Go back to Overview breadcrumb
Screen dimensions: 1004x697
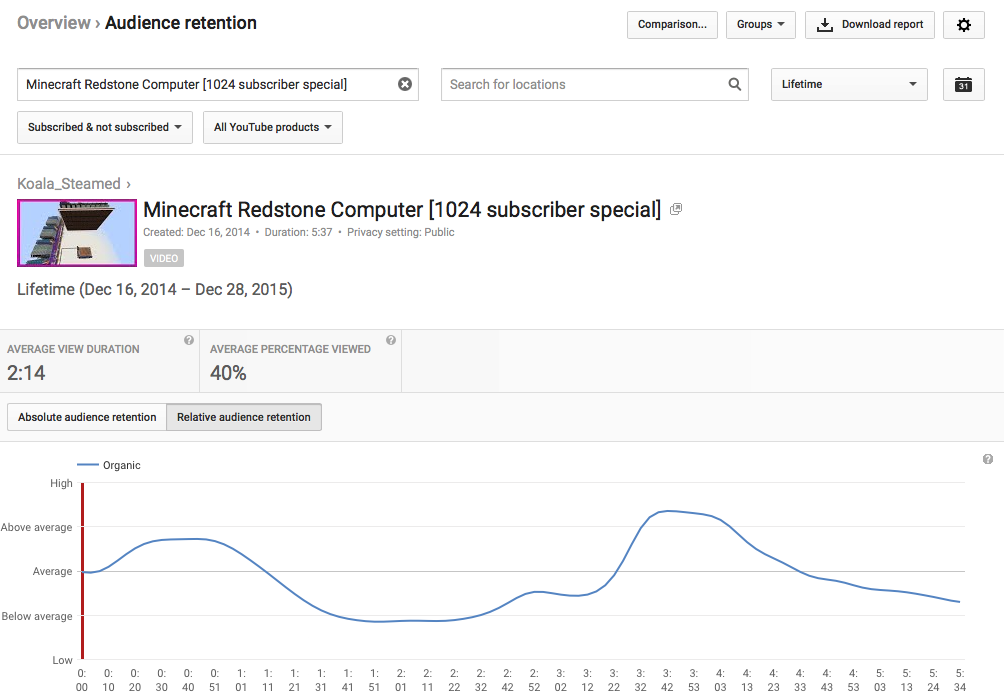click(54, 23)
